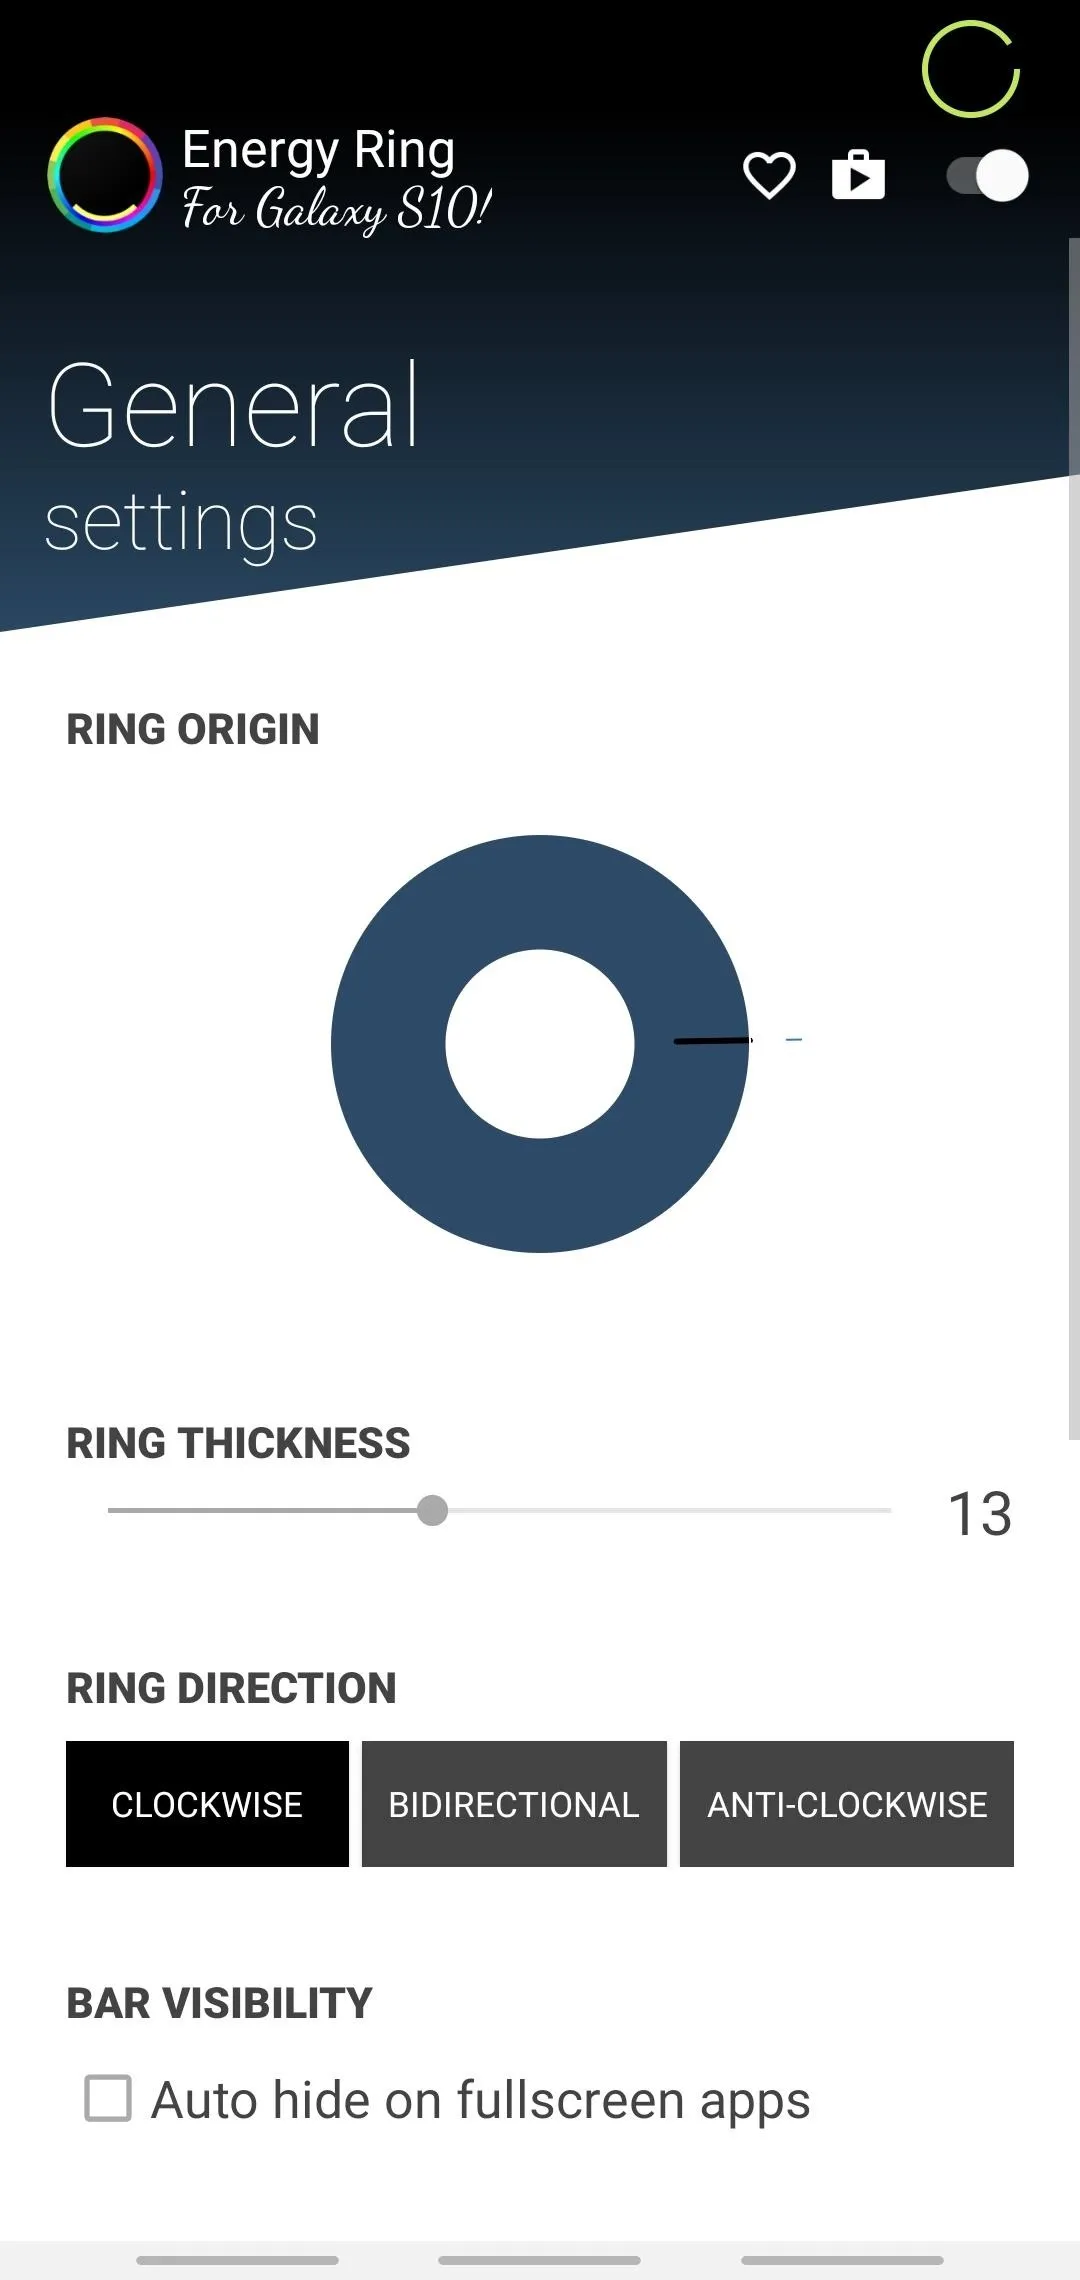Select the BIDIRECTIONAL ring direction

click(x=514, y=1804)
